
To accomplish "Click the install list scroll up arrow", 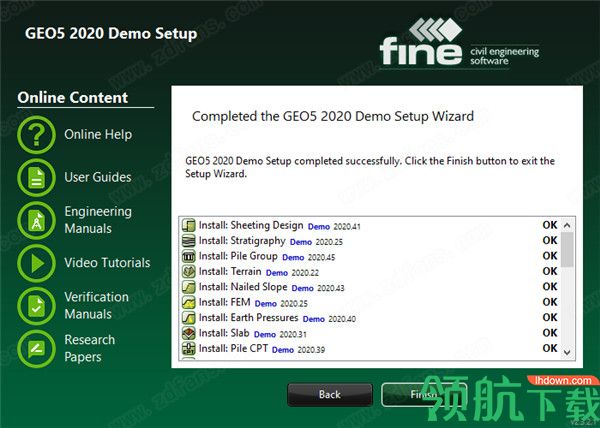I will 567,225.
